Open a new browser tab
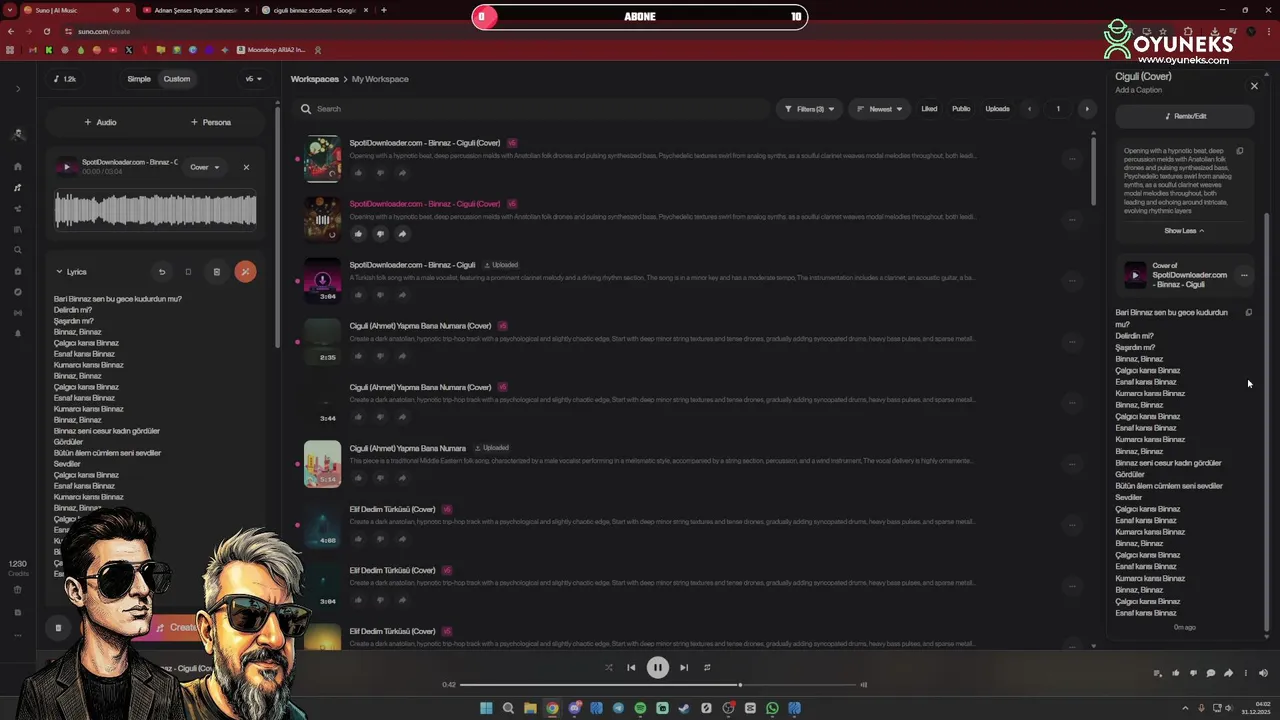Screen dimensions: 1280x720 click(x=384, y=10)
